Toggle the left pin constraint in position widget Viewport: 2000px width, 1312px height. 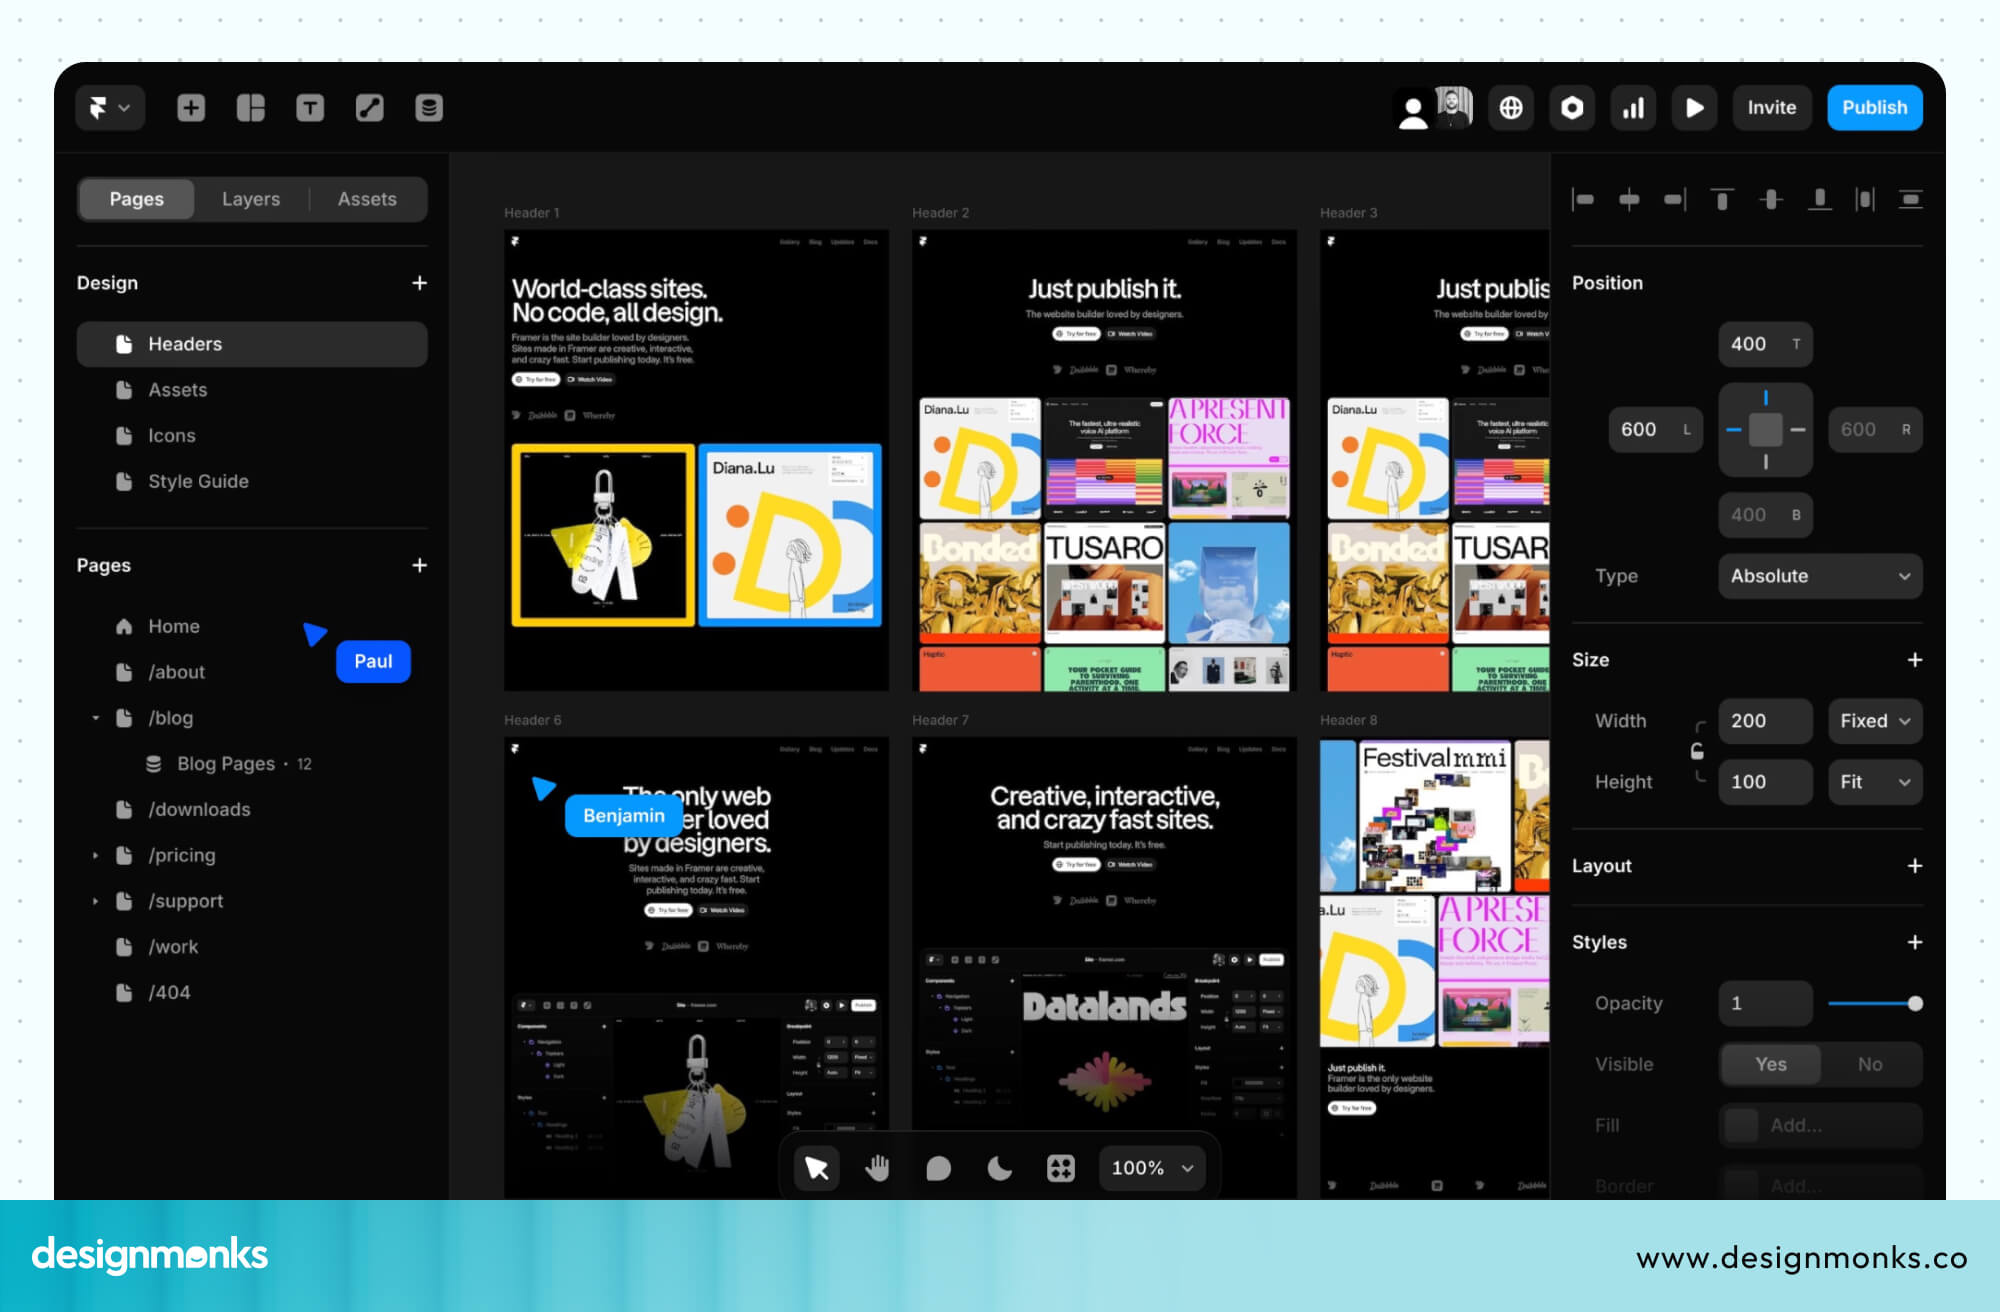click(x=1734, y=430)
